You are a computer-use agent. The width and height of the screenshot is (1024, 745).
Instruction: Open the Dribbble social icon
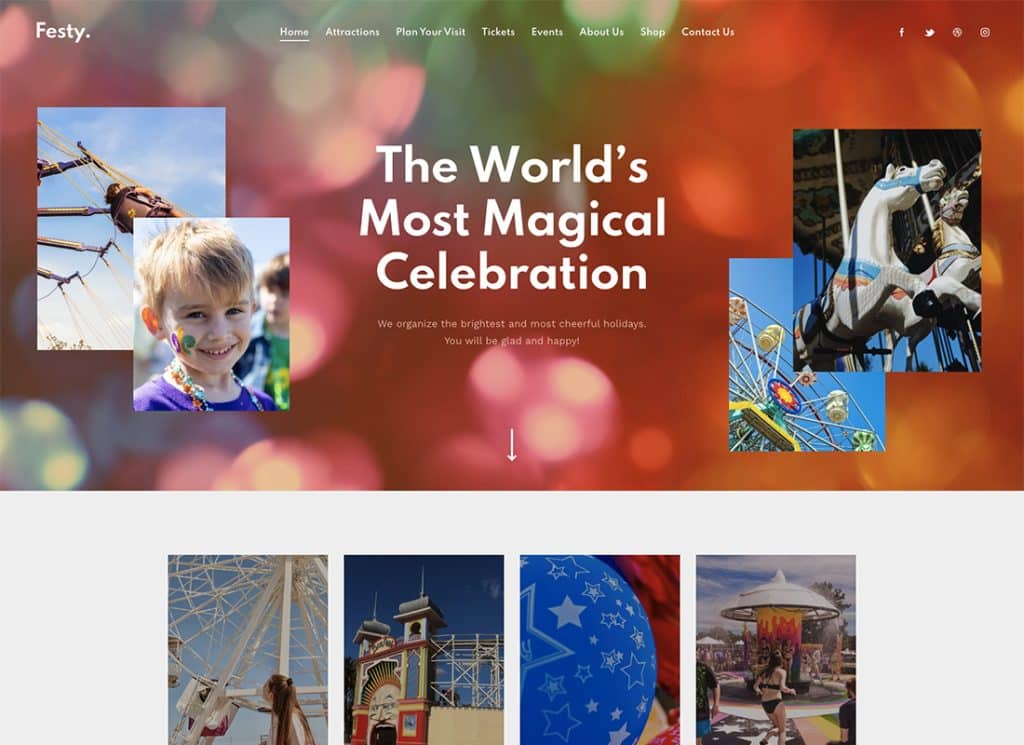tap(957, 32)
